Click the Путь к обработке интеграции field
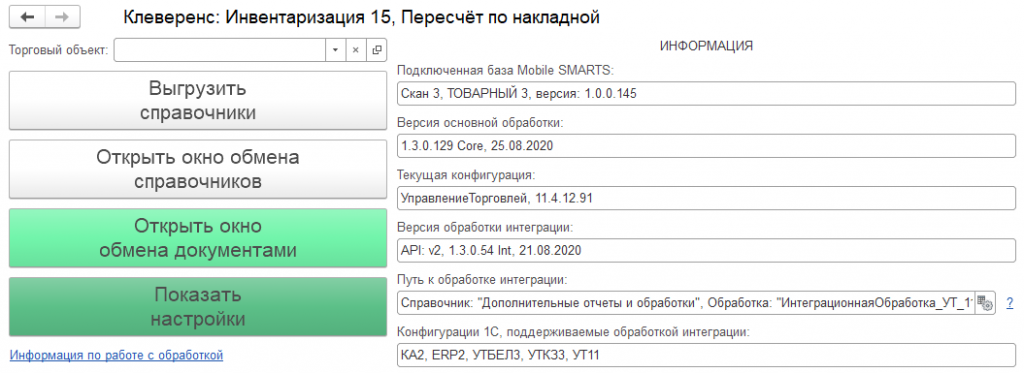This screenshot has width=1024, height=373. (686, 303)
